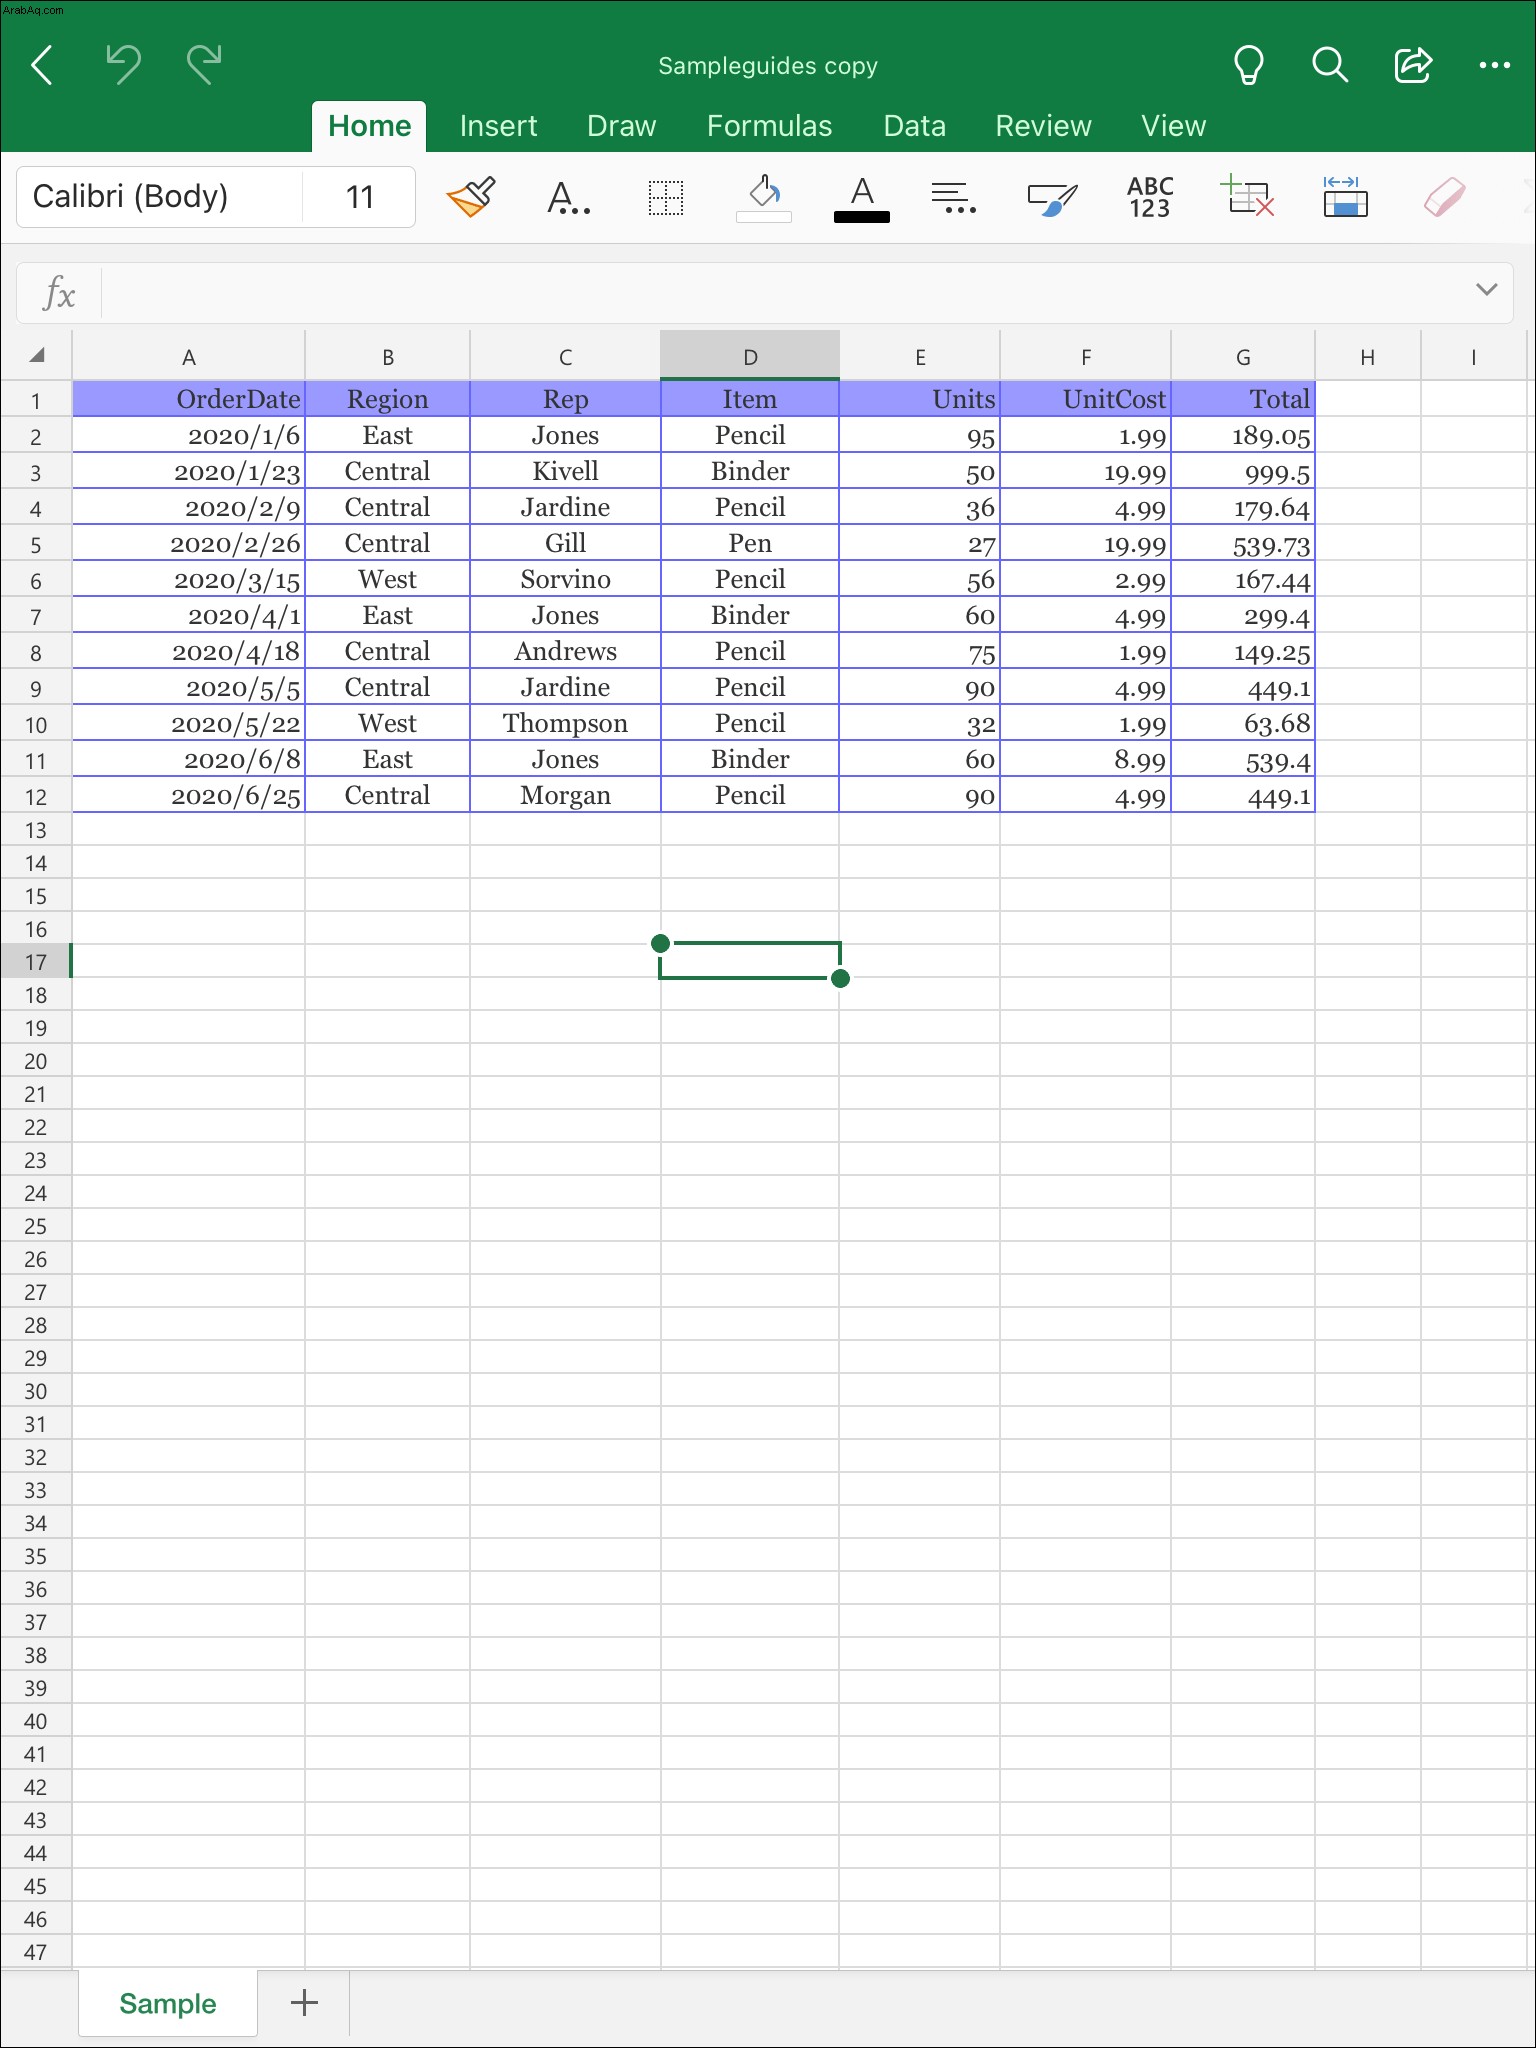This screenshot has height=2048, width=1536.
Task: Switch to the Review tab
Action: (1043, 126)
